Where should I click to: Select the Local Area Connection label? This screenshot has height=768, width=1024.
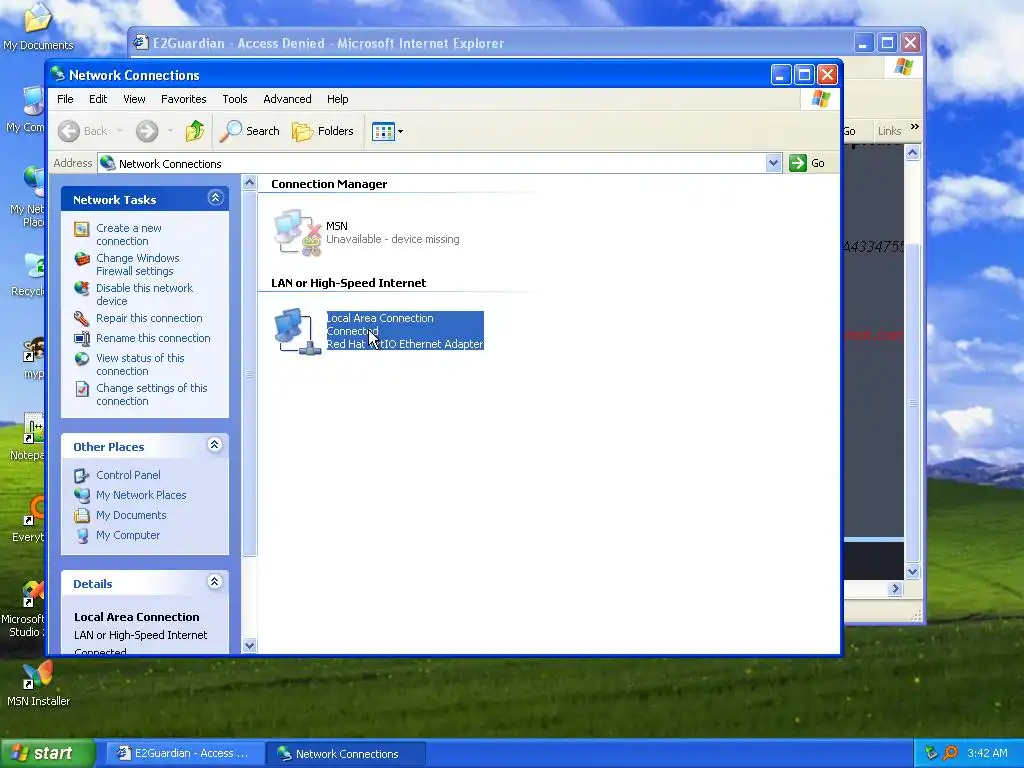point(405,331)
